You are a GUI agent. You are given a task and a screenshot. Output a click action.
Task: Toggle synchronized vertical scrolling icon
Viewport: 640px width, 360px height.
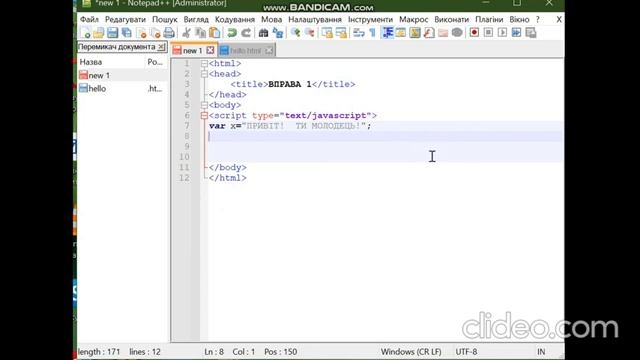(327, 33)
